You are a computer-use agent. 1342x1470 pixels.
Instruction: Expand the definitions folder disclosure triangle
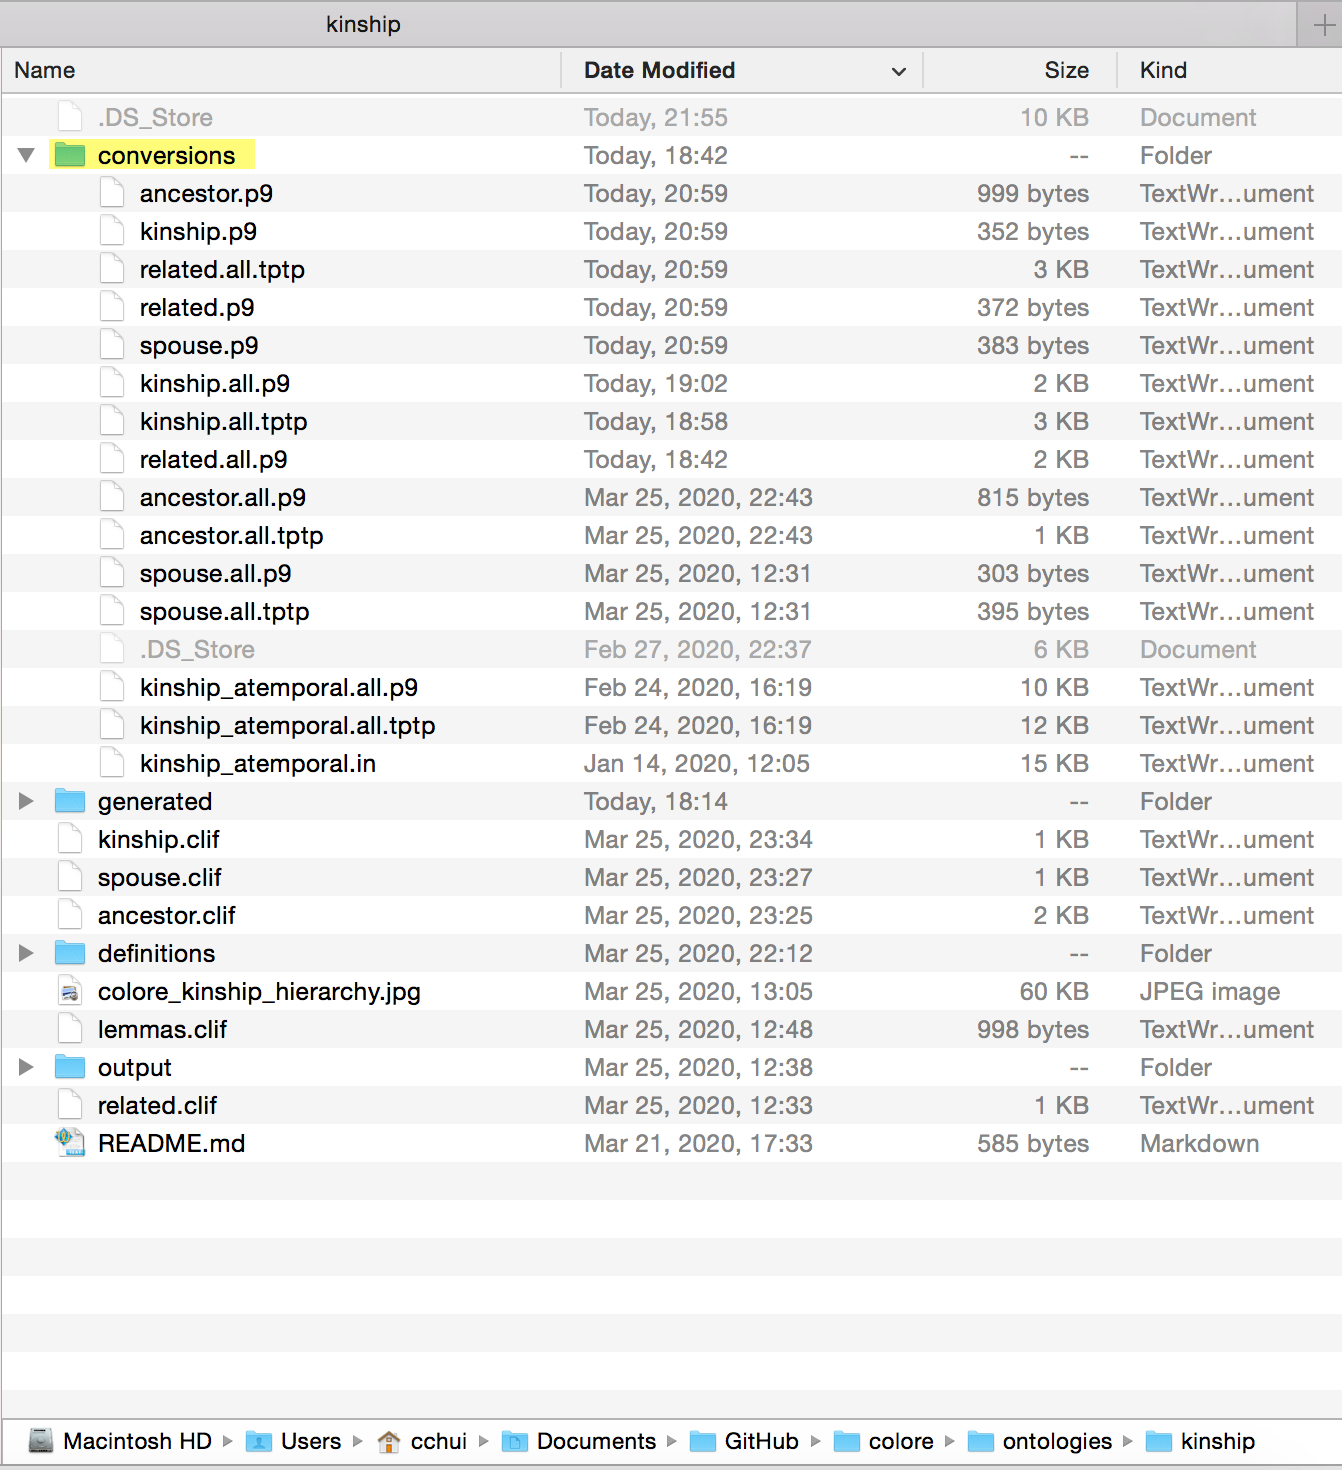pyautogui.click(x=26, y=953)
